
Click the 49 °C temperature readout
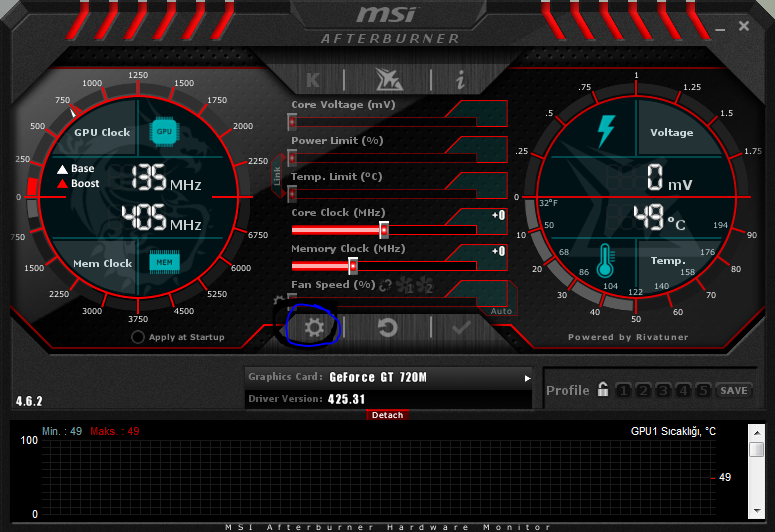[660, 218]
